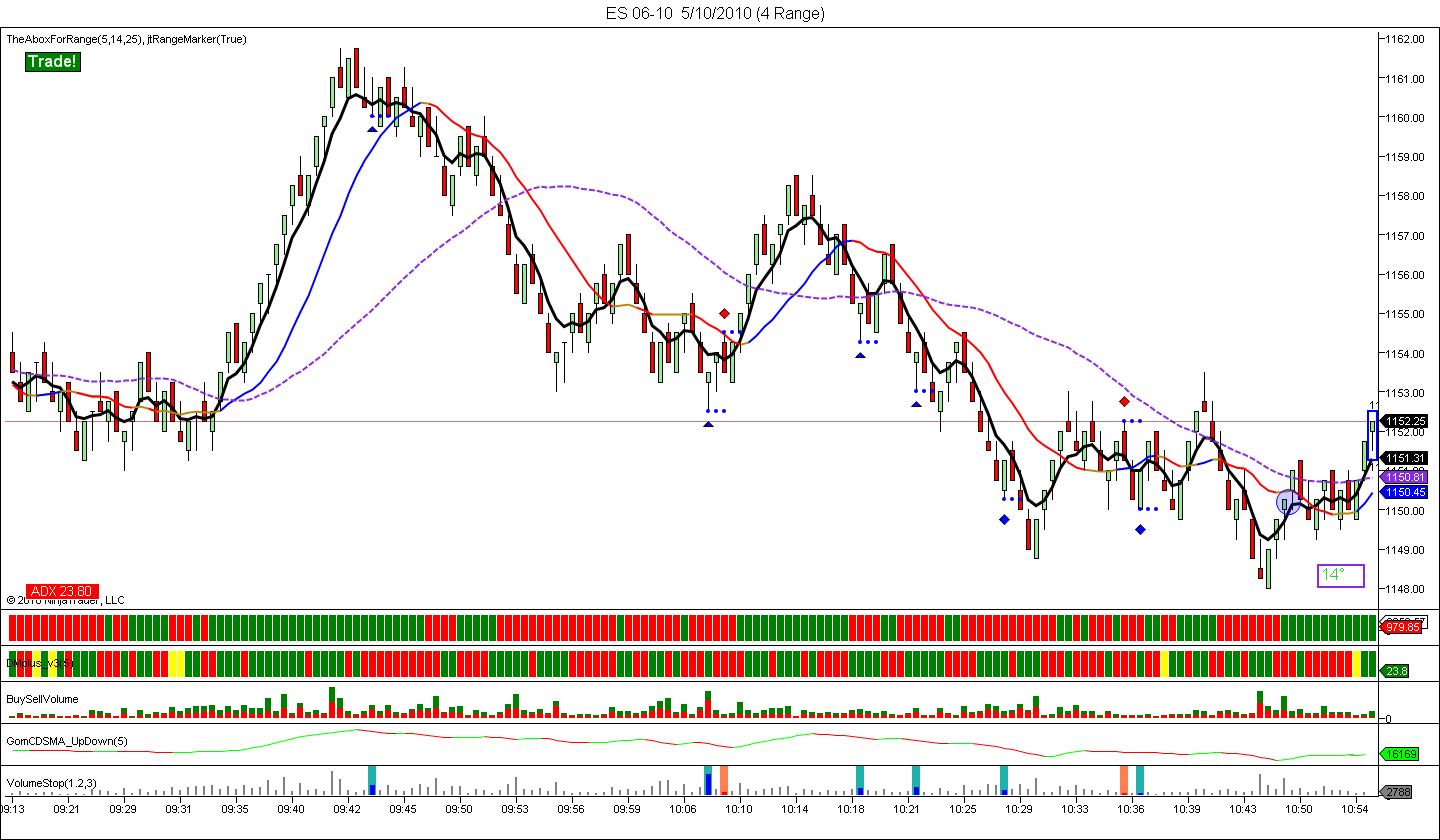
Task: Click the red diamond marker near 10:36
Action: [1124, 401]
